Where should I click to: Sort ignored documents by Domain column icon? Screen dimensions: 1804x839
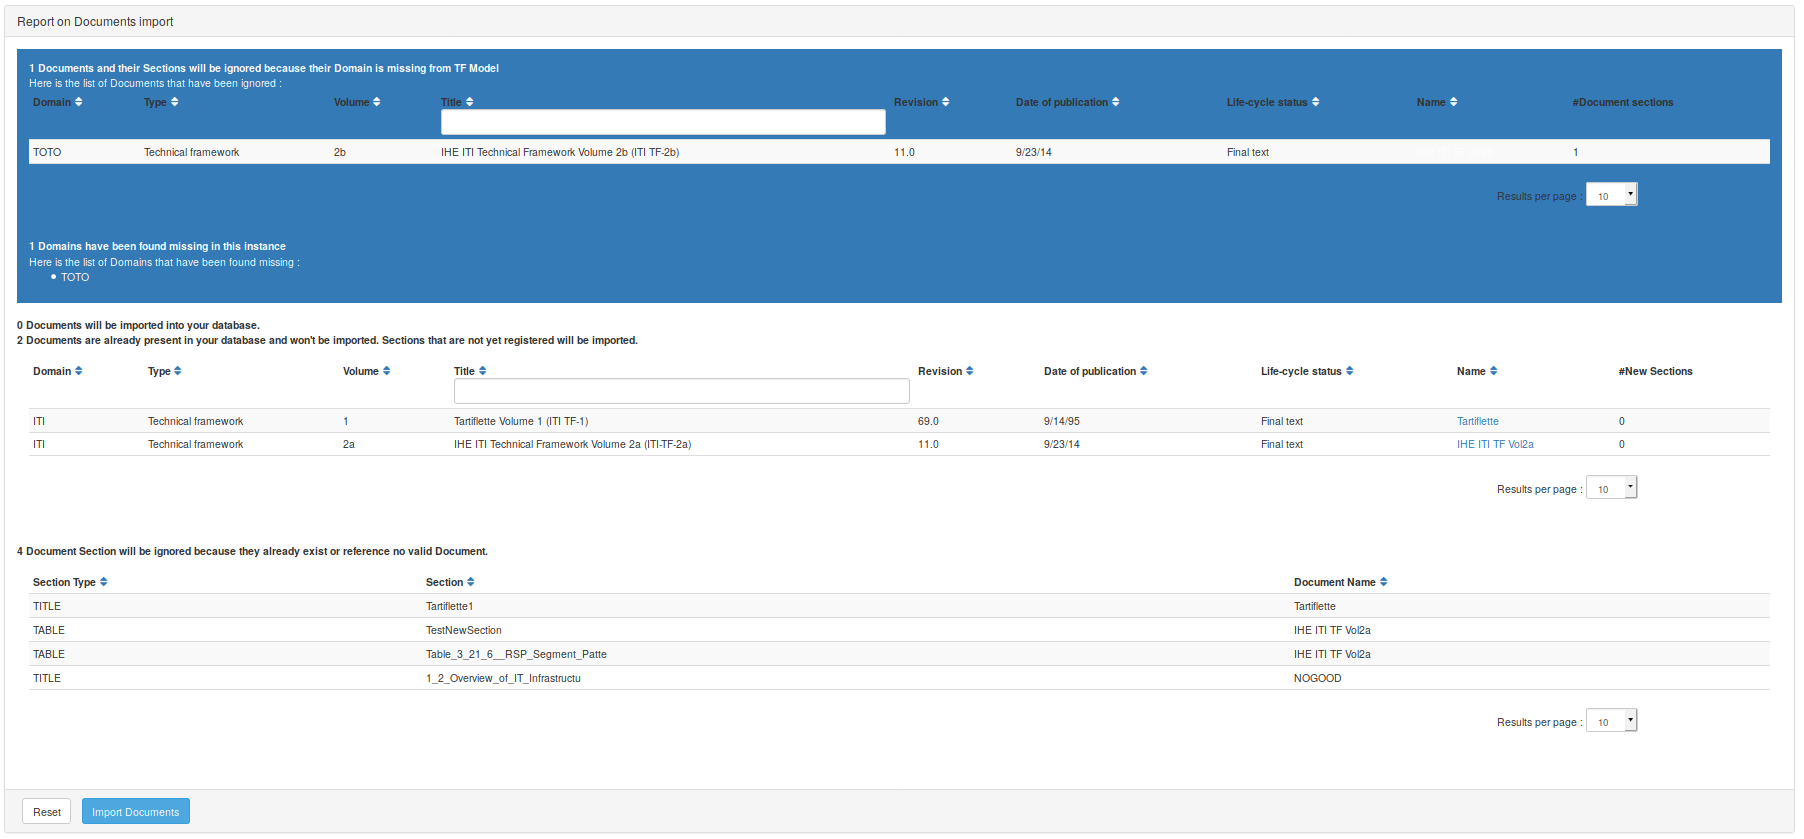79,102
